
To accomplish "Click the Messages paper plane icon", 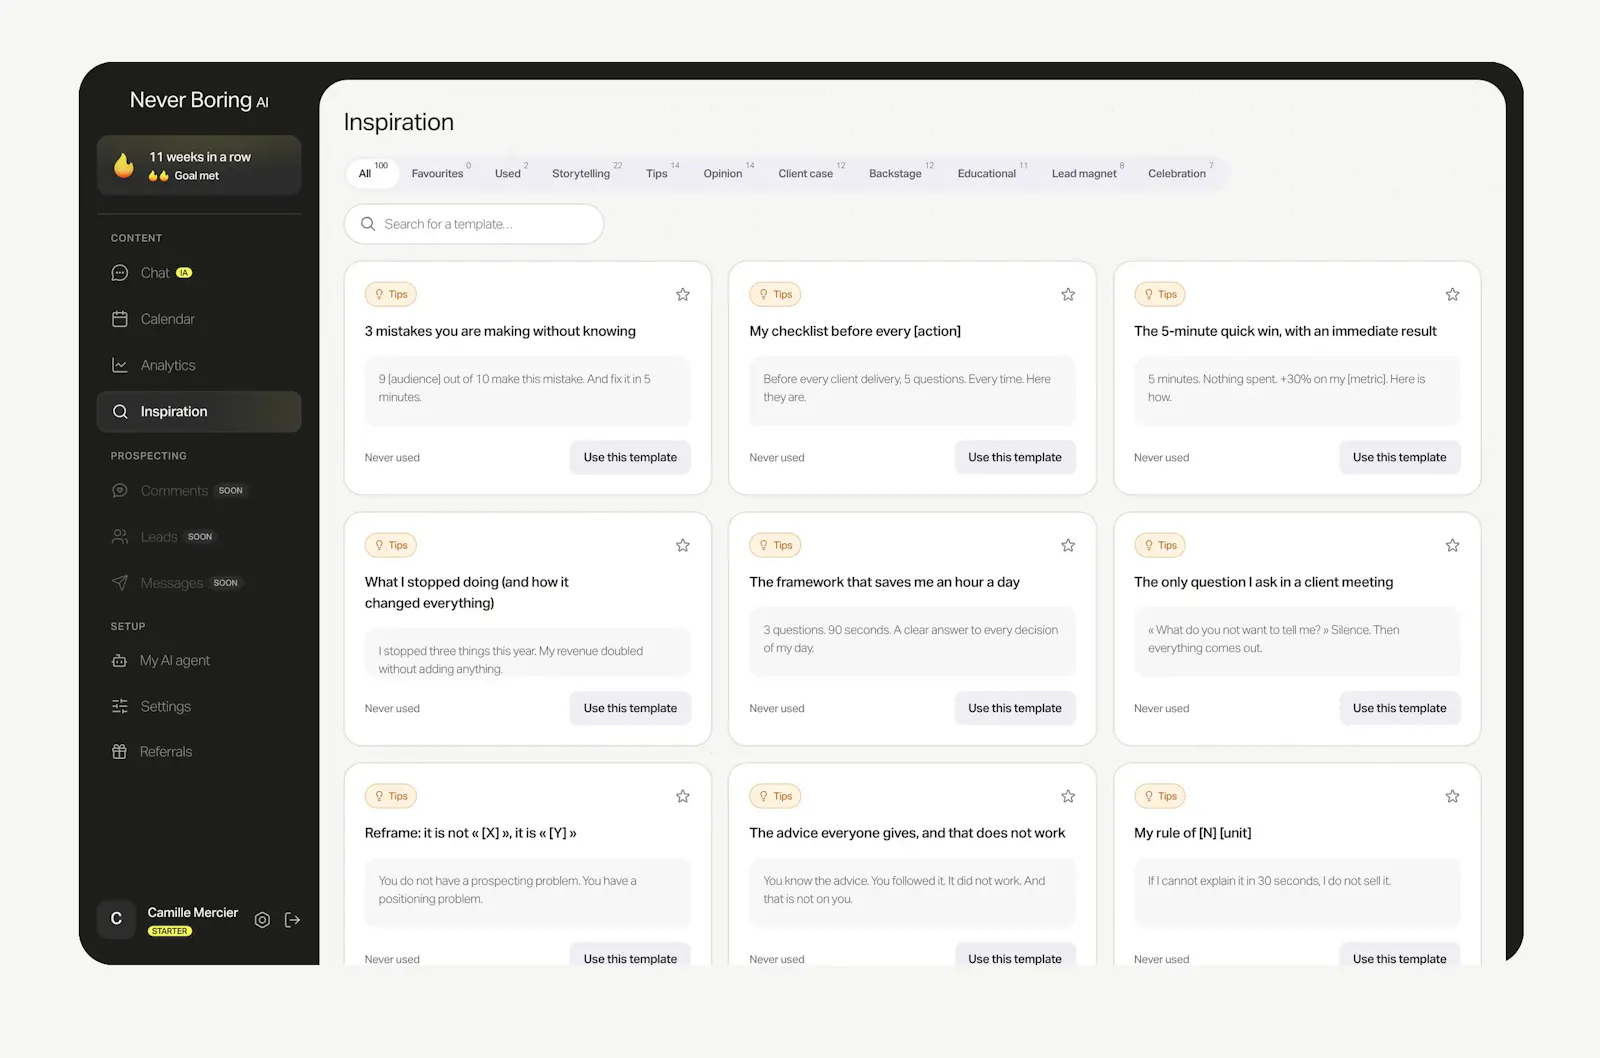I will coord(120,582).
